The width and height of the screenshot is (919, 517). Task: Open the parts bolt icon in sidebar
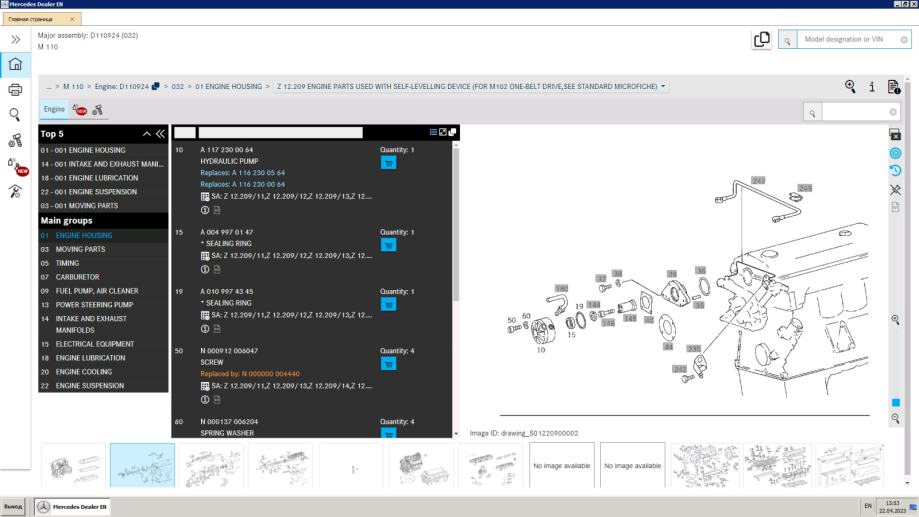click(x=15, y=140)
